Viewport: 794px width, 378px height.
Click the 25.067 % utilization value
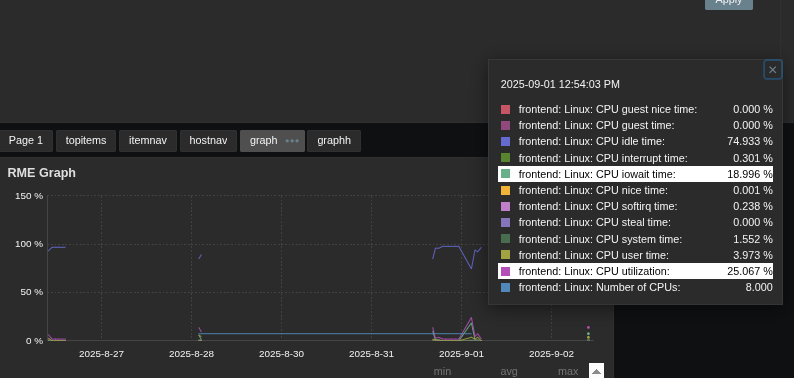click(x=750, y=271)
